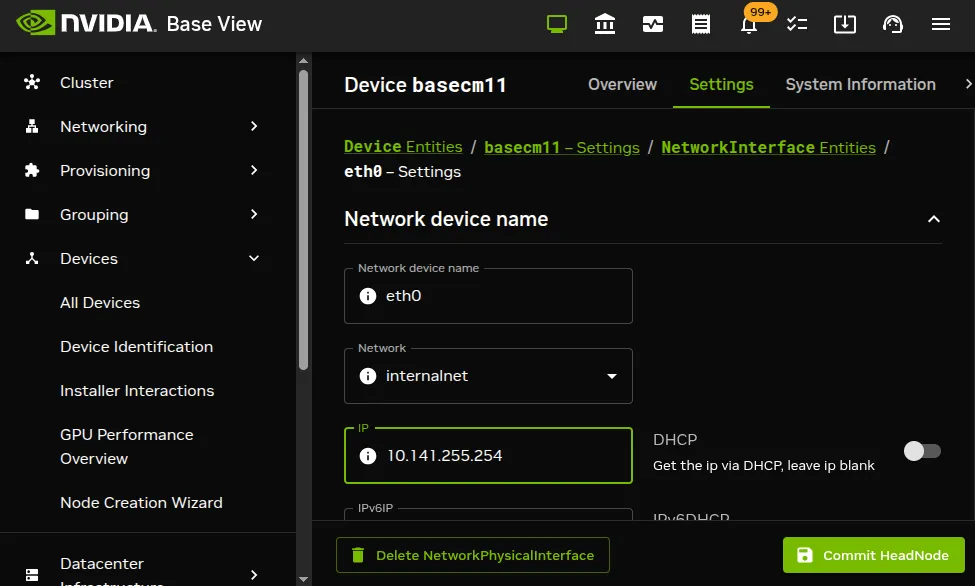Click the Device basecm11 heading
The width and height of the screenshot is (975, 586).
[425, 85]
